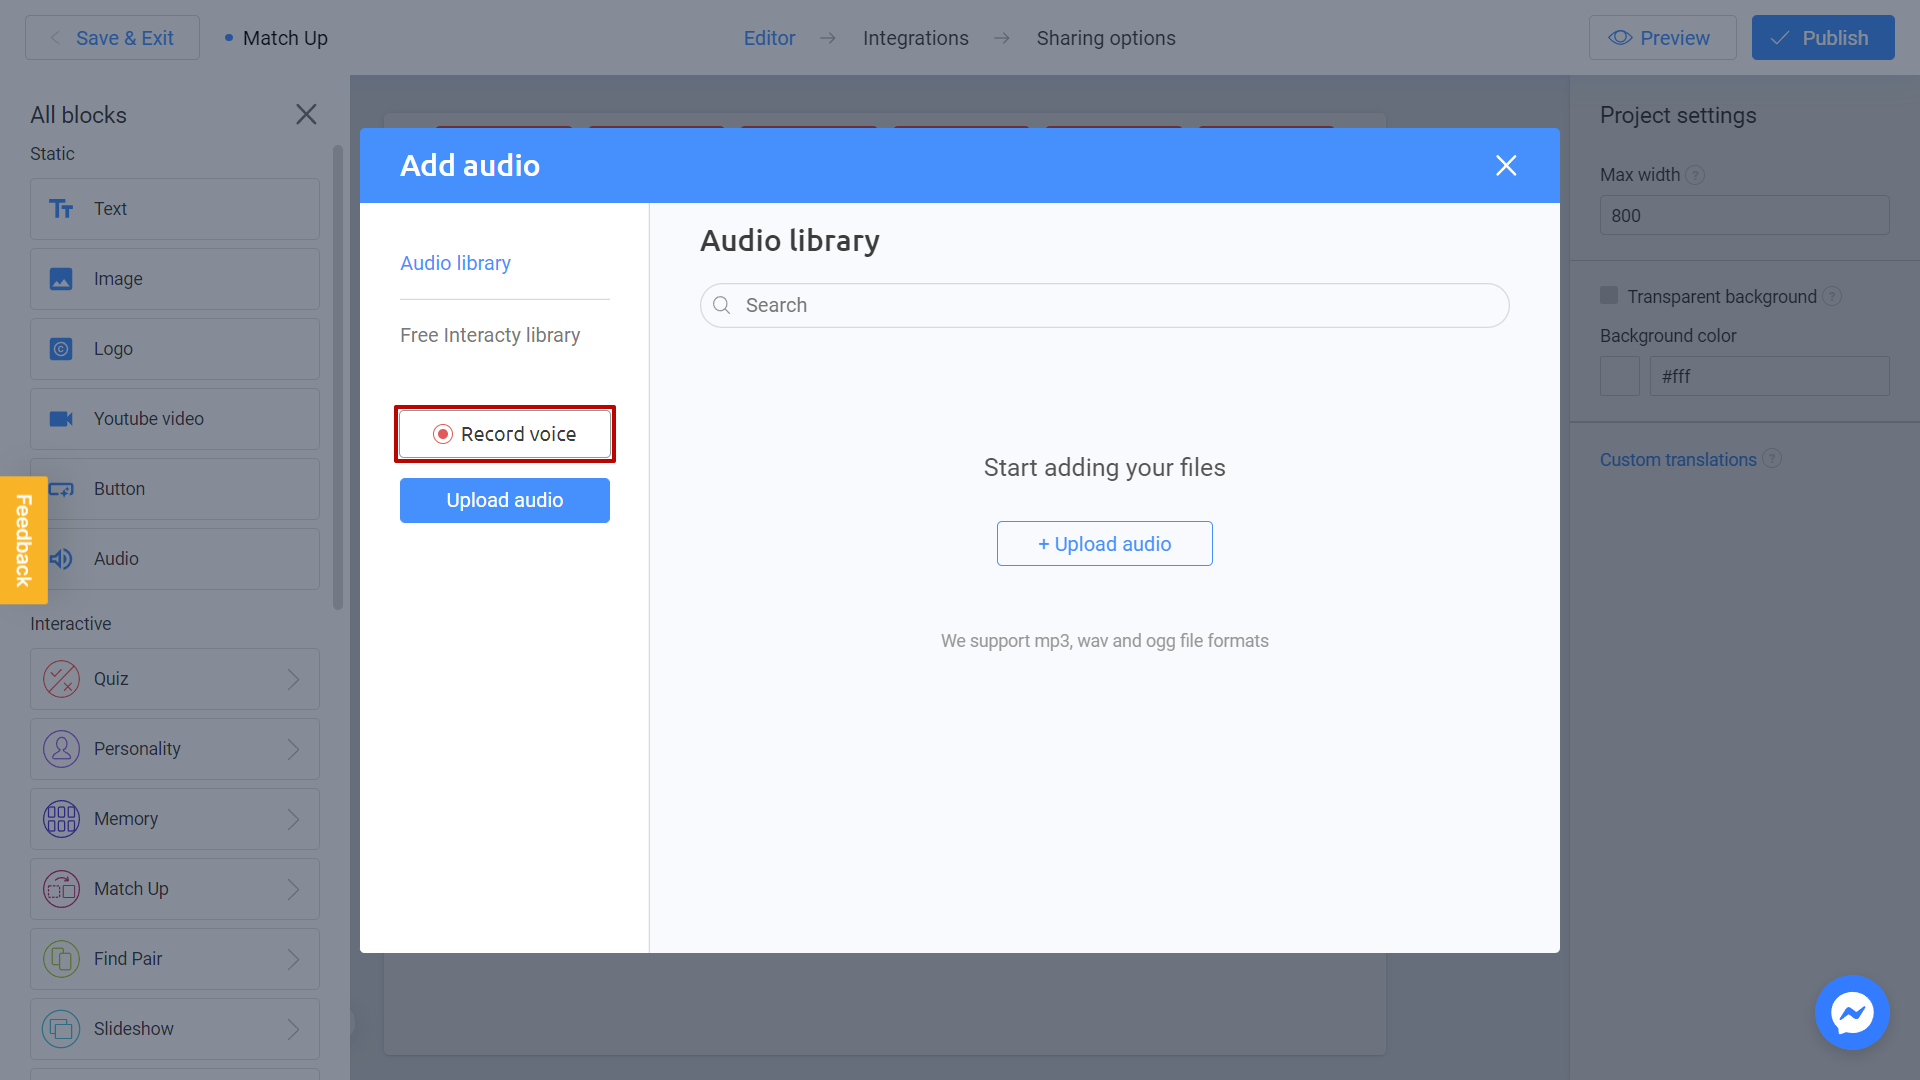1920x1080 pixels.
Task: Click the Memory interactive block icon
Action: click(x=61, y=818)
